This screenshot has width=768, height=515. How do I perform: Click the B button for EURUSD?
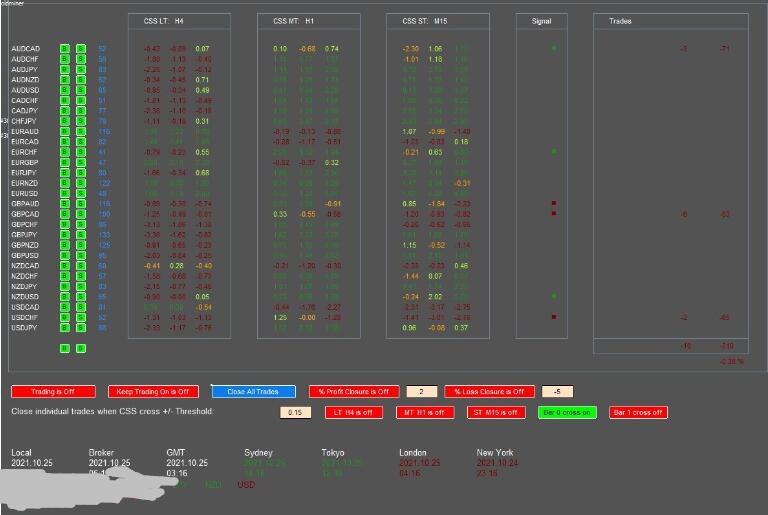click(65, 193)
